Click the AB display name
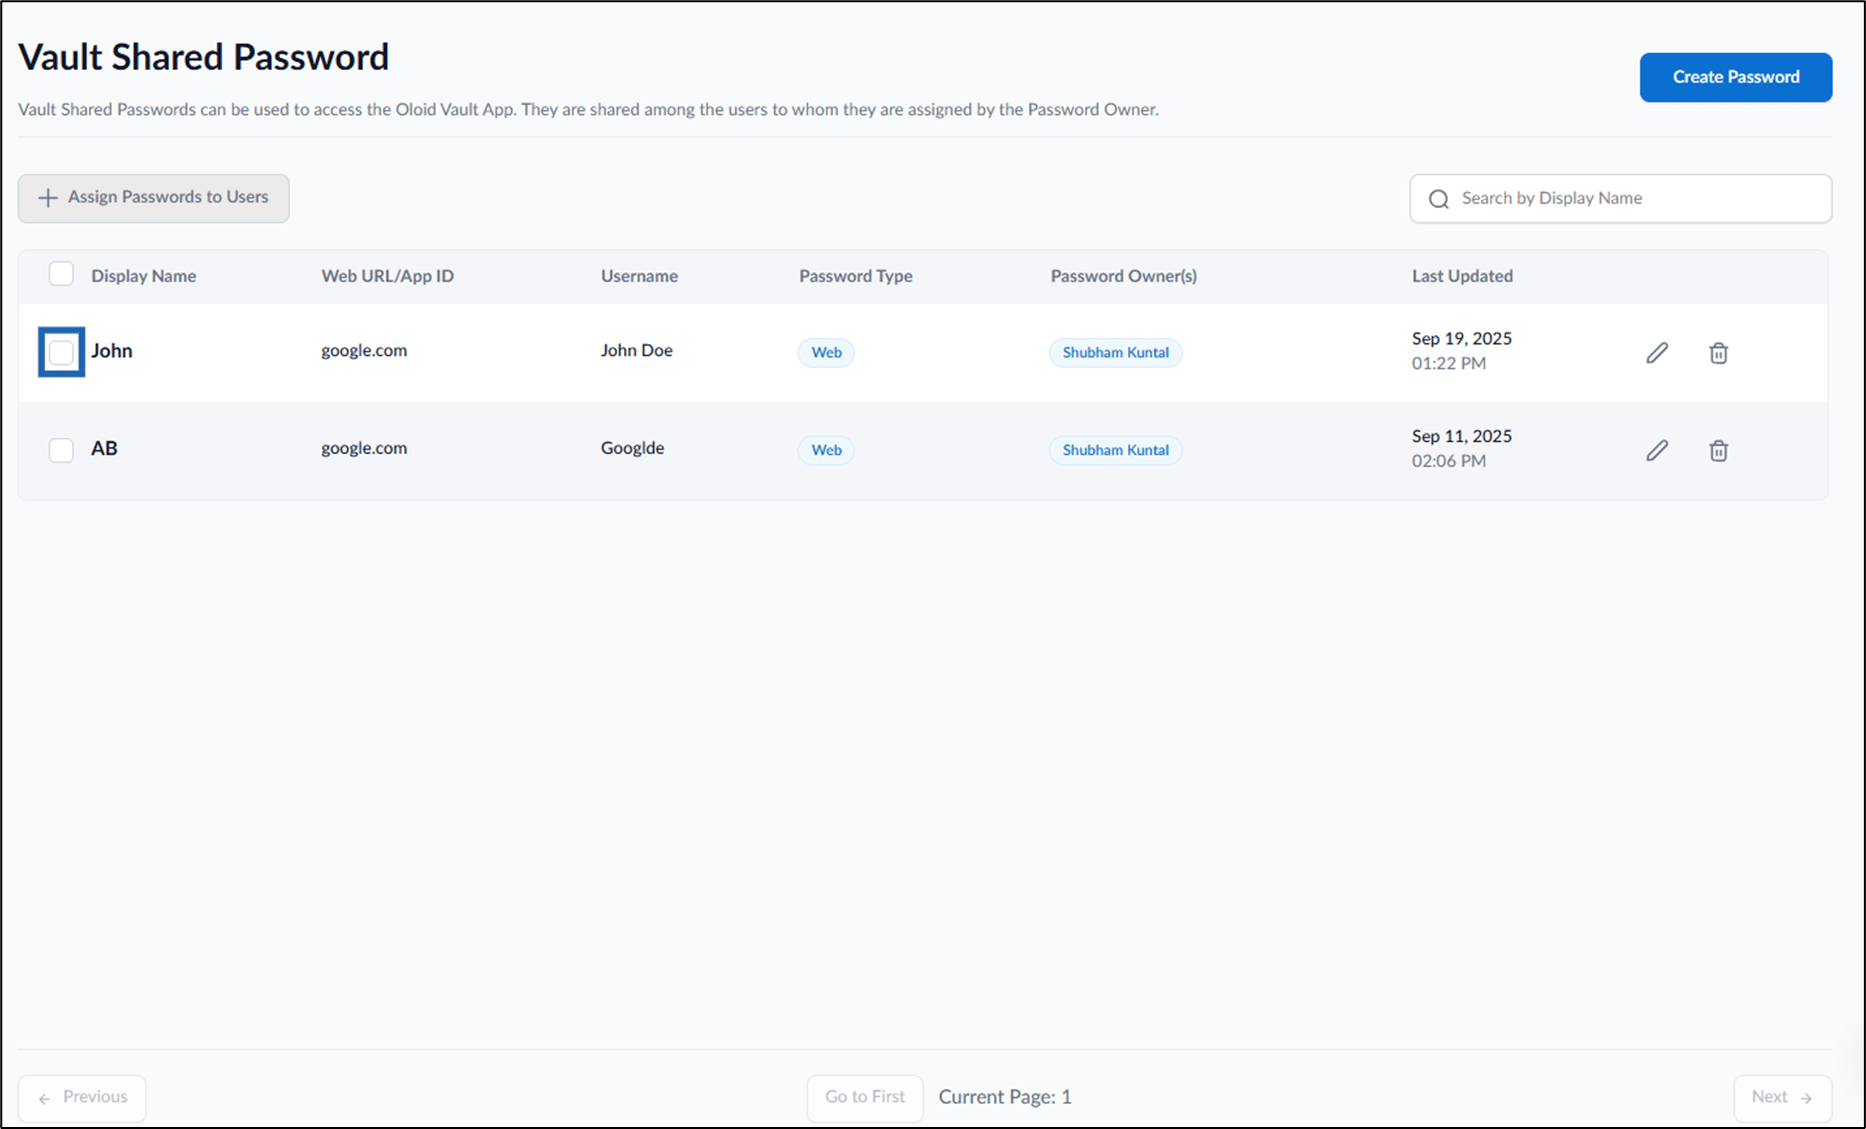 click(104, 448)
